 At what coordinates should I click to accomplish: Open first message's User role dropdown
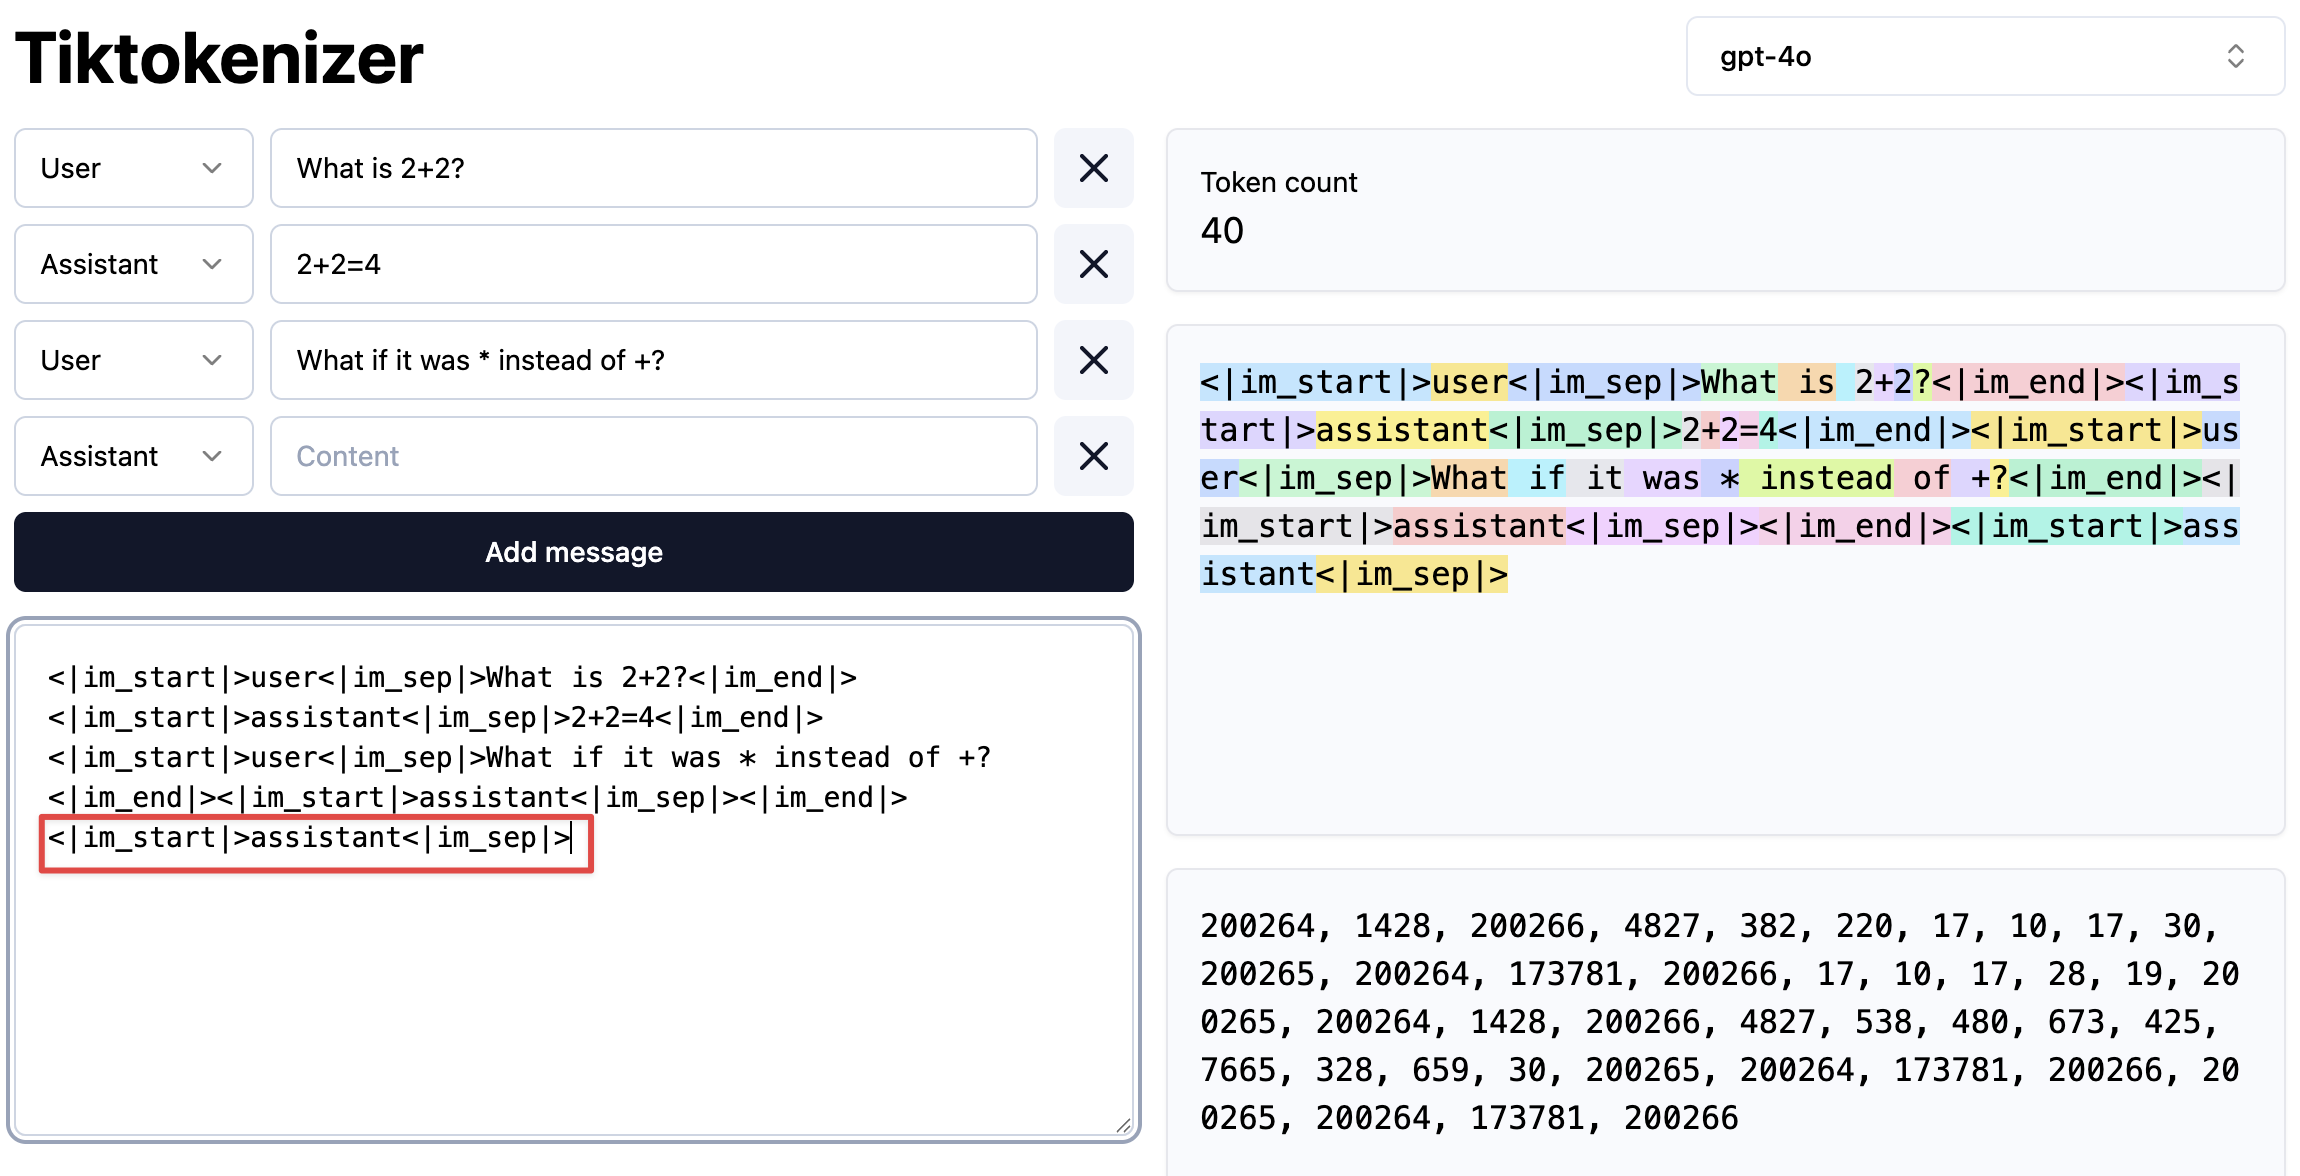[133, 168]
